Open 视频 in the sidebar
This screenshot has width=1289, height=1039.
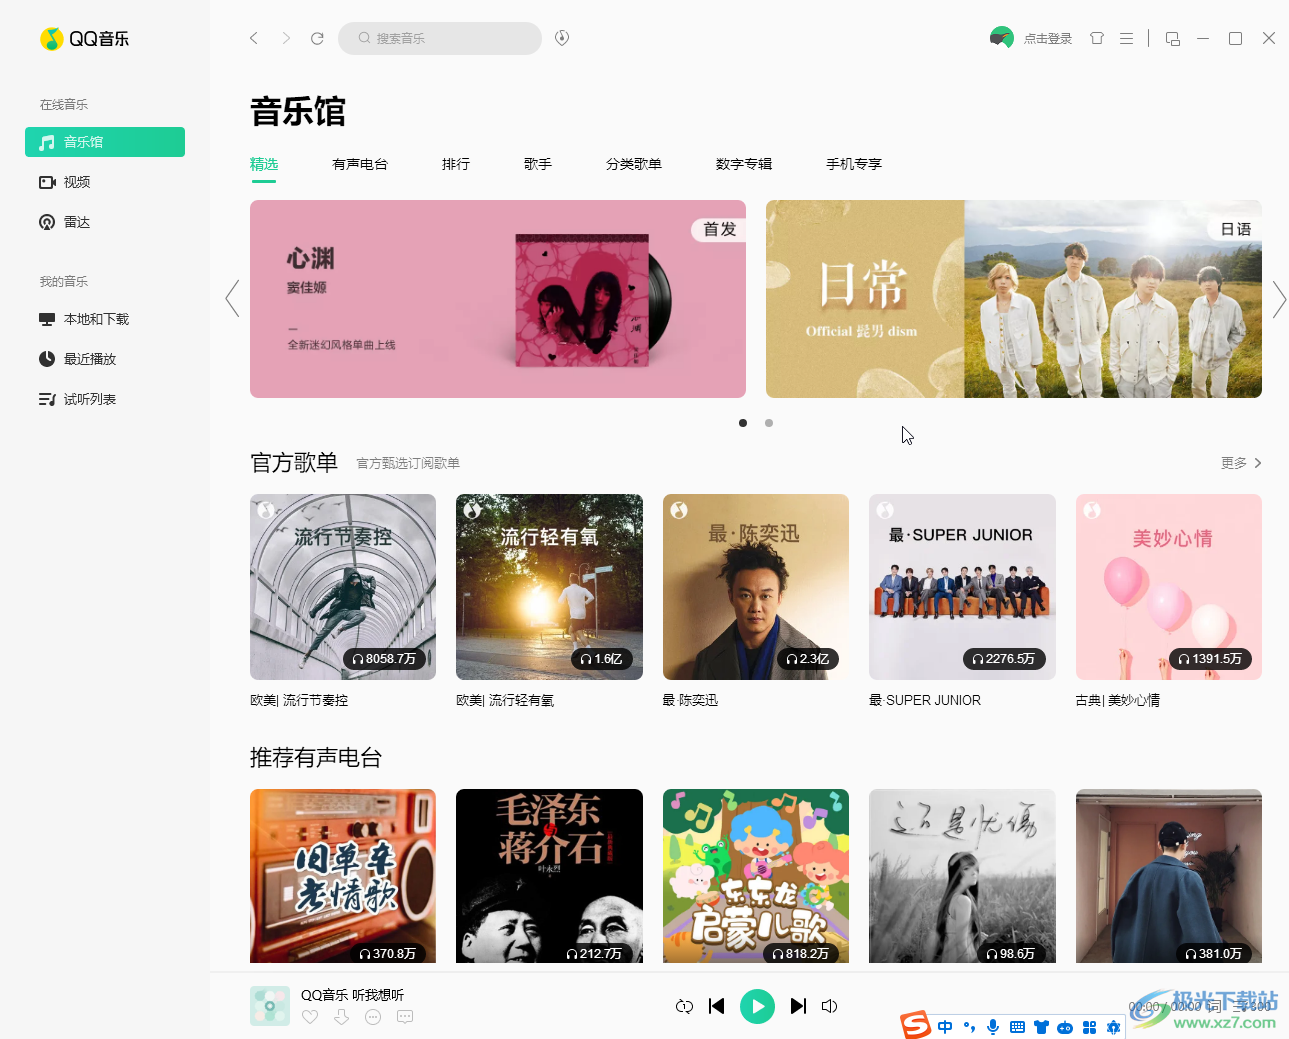click(x=105, y=182)
